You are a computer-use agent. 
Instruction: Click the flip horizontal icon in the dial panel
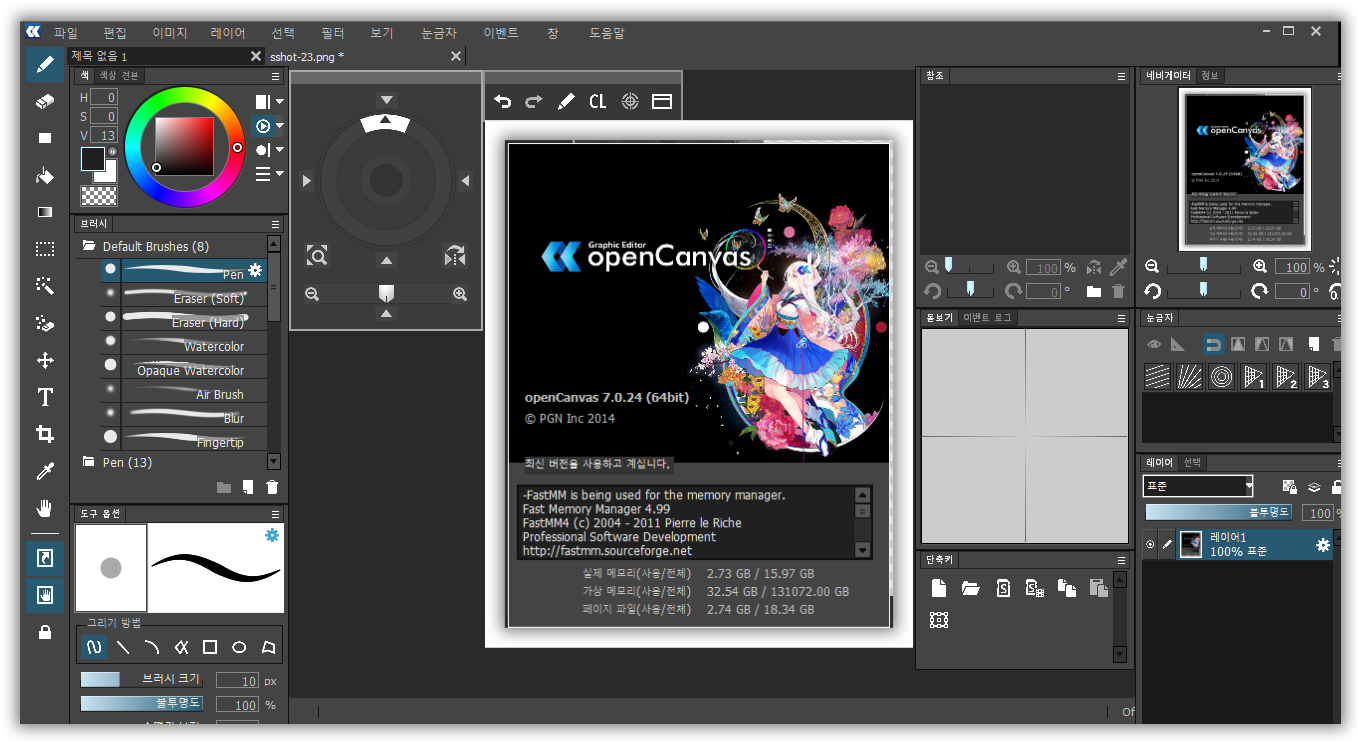(455, 256)
